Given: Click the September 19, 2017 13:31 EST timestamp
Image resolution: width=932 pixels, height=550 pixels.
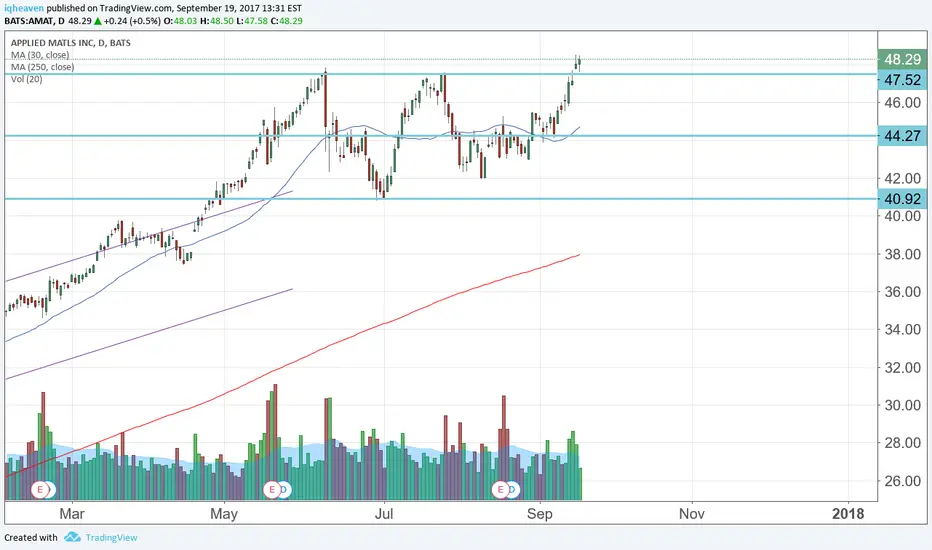Looking at the screenshot, I should coord(239,8).
